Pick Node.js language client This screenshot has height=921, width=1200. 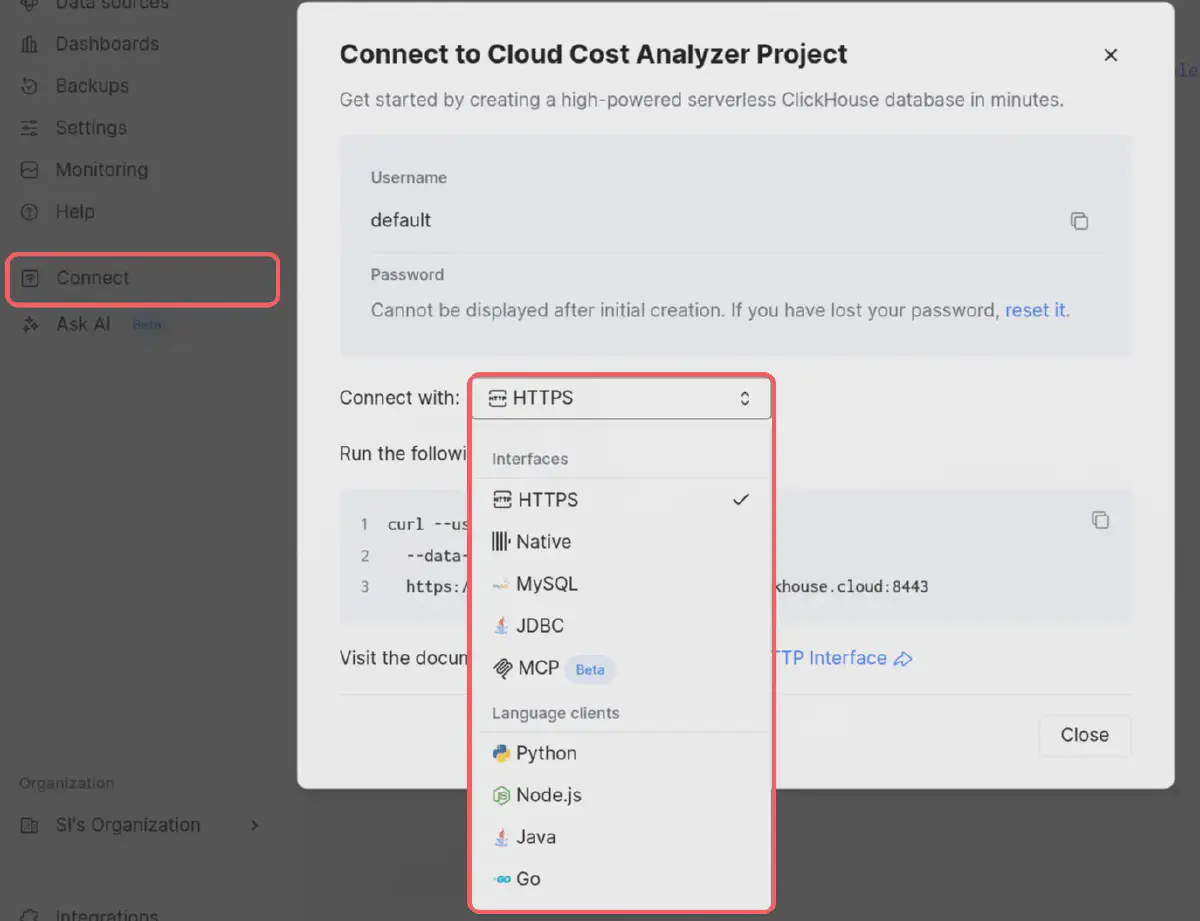621,795
